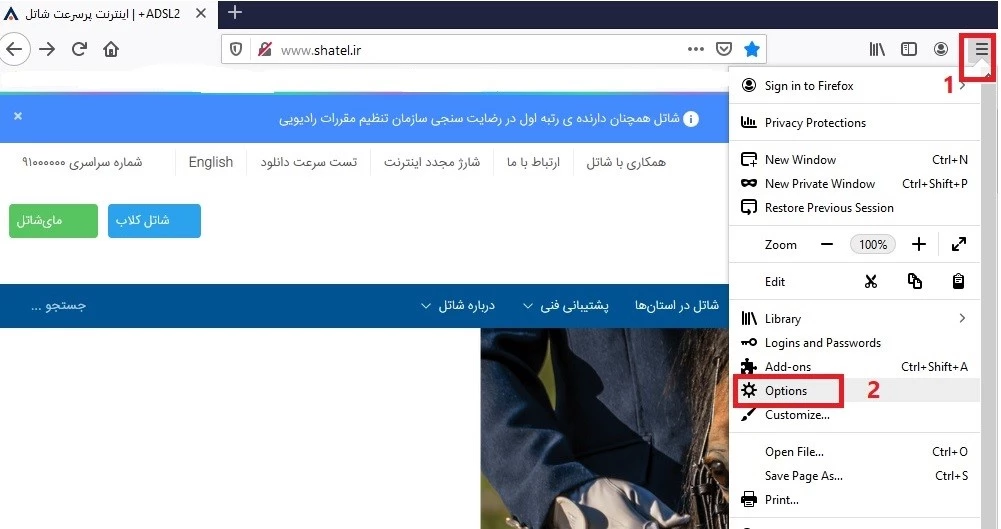Viewport: 1001px width, 529px height.
Task: Copy selection using Edit copy icon
Action: point(915,281)
